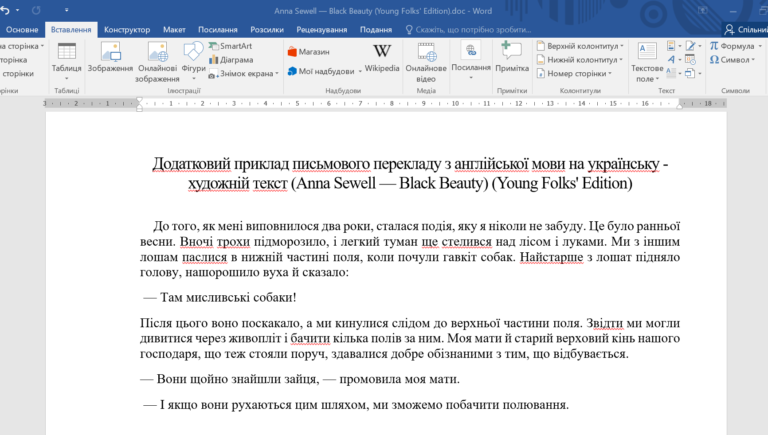The image size is (768, 435).
Task: Open Мої надбудови dropdown
Action: 360,72
